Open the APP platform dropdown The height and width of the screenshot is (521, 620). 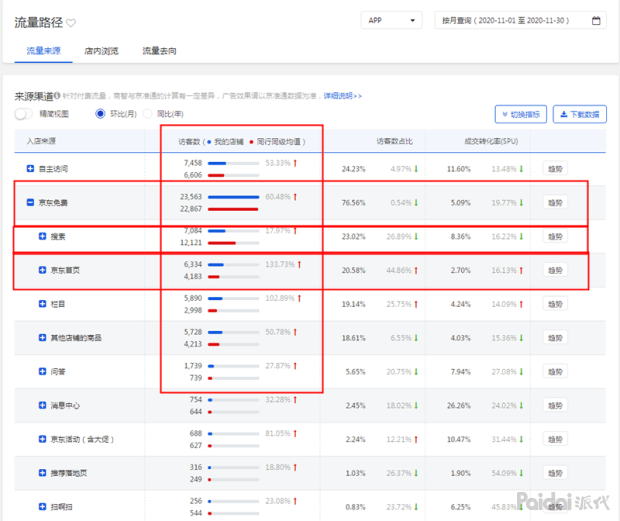(391, 20)
